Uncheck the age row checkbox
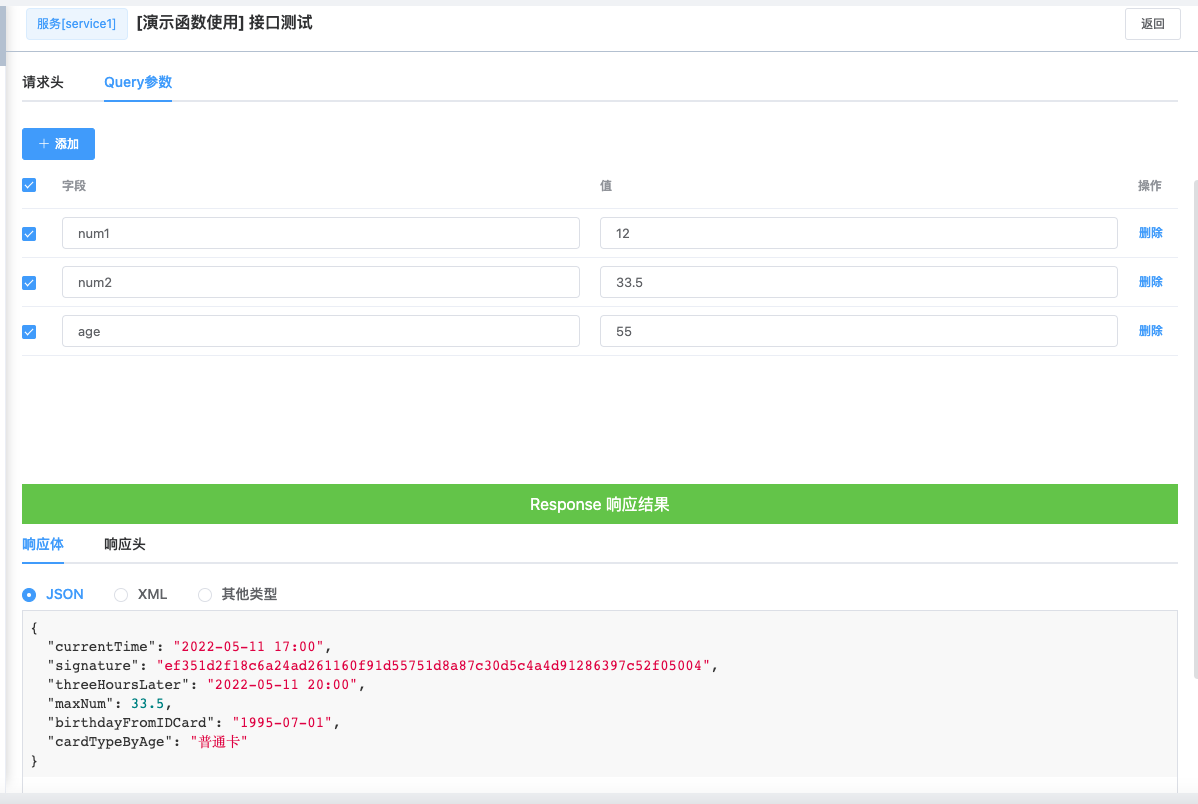The width and height of the screenshot is (1198, 804). (x=29, y=332)
